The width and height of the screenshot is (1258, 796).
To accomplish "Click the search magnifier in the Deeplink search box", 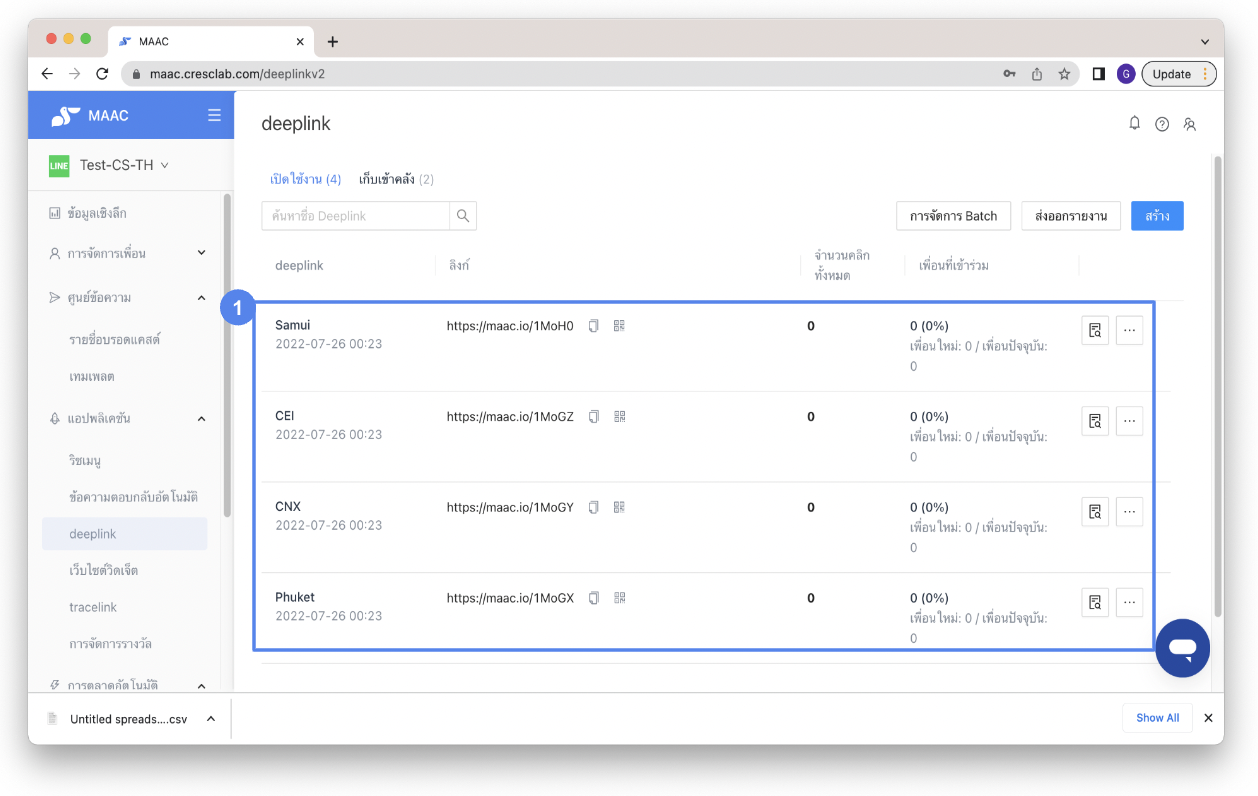I will 464,215.
